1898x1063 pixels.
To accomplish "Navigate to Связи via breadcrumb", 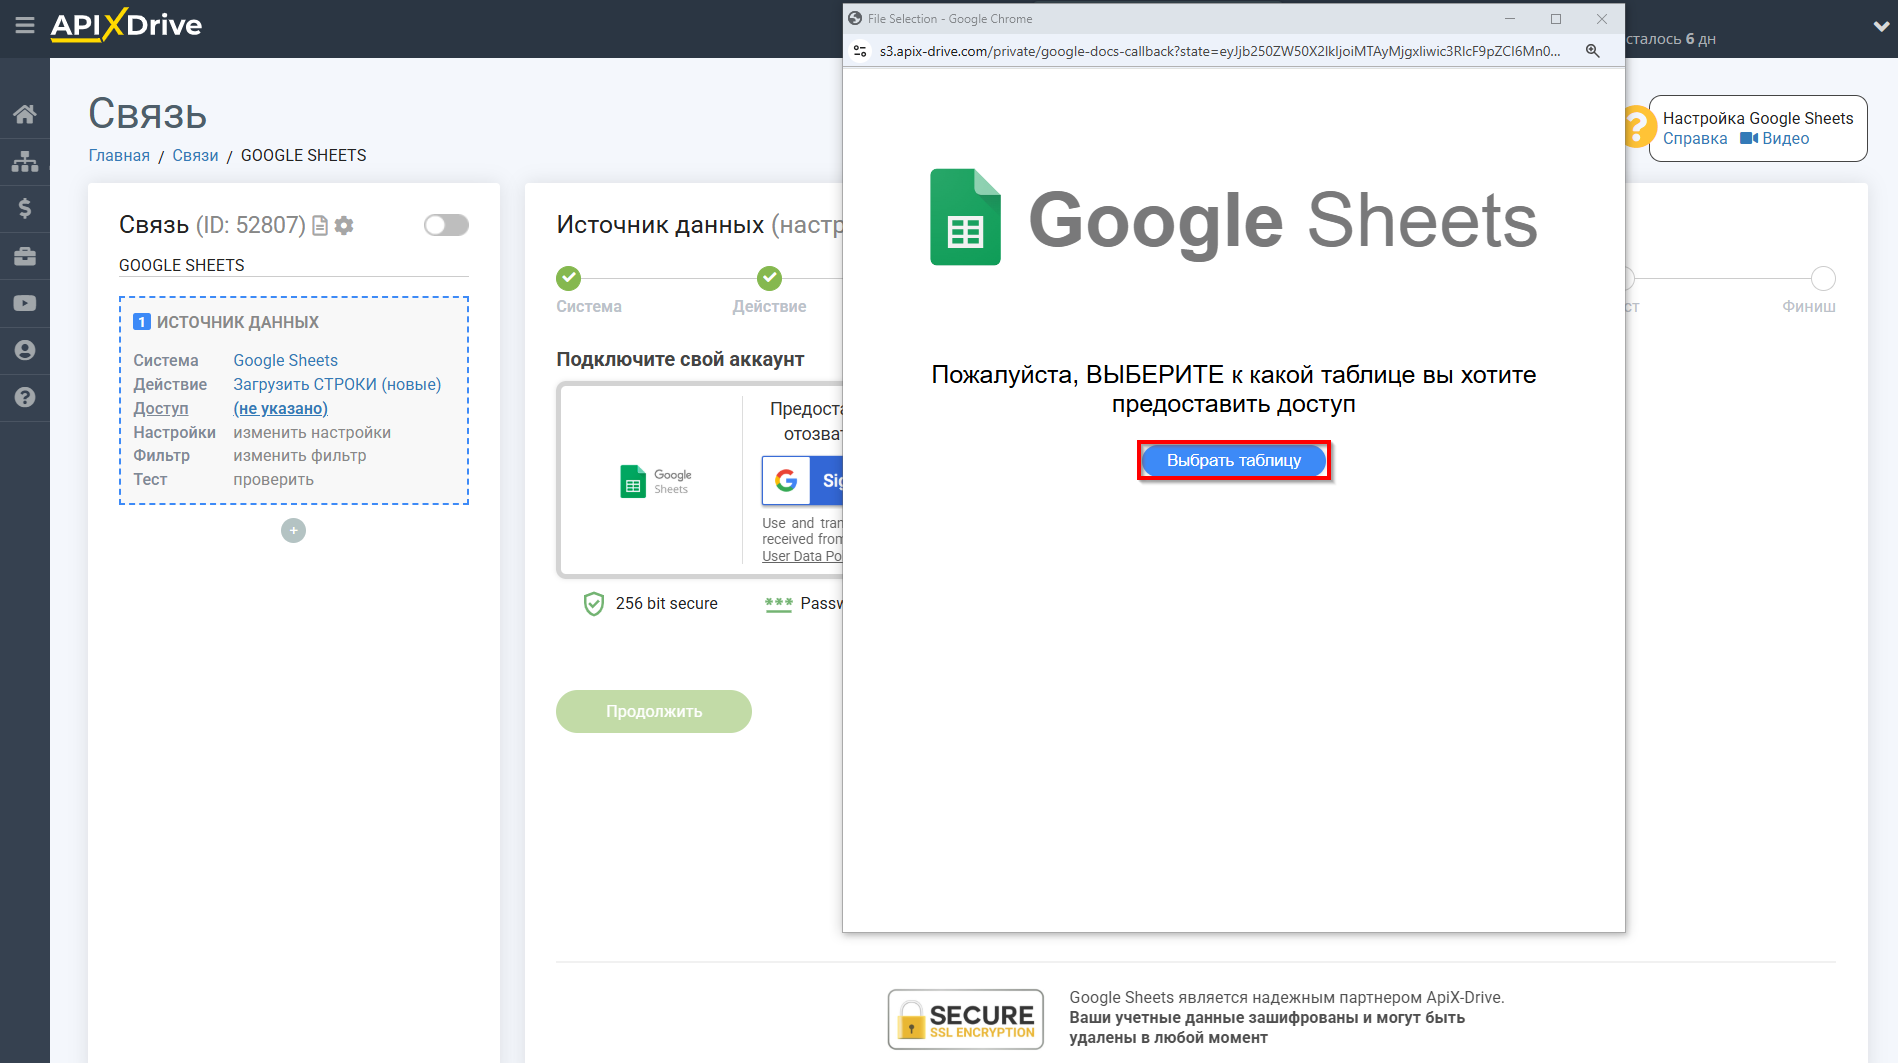I will click(195, 155).
